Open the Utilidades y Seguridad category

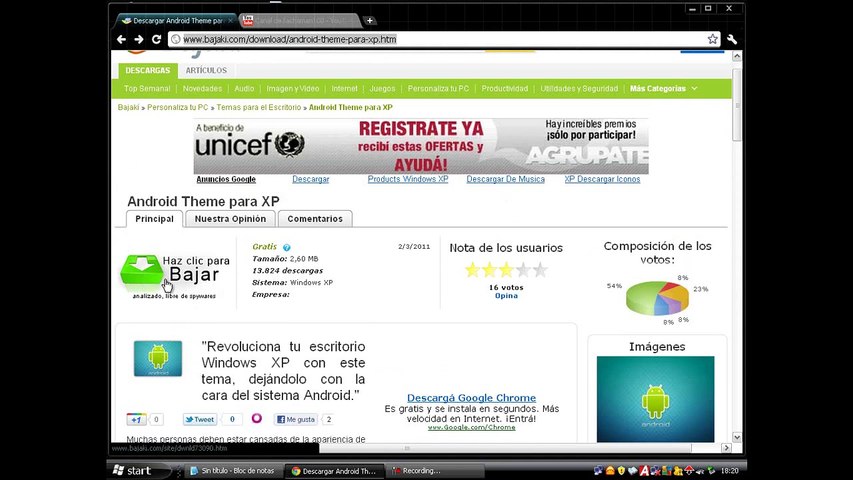coord(579,89)
